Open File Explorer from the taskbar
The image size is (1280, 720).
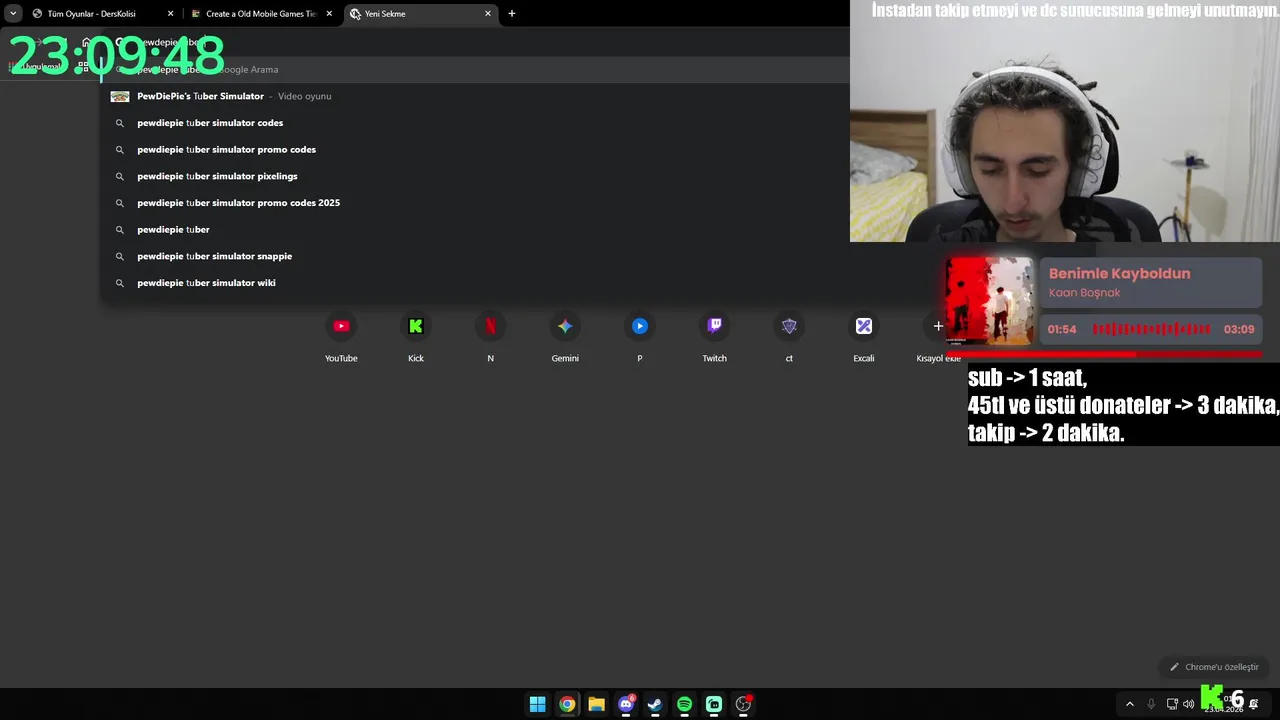pos(596,704)
